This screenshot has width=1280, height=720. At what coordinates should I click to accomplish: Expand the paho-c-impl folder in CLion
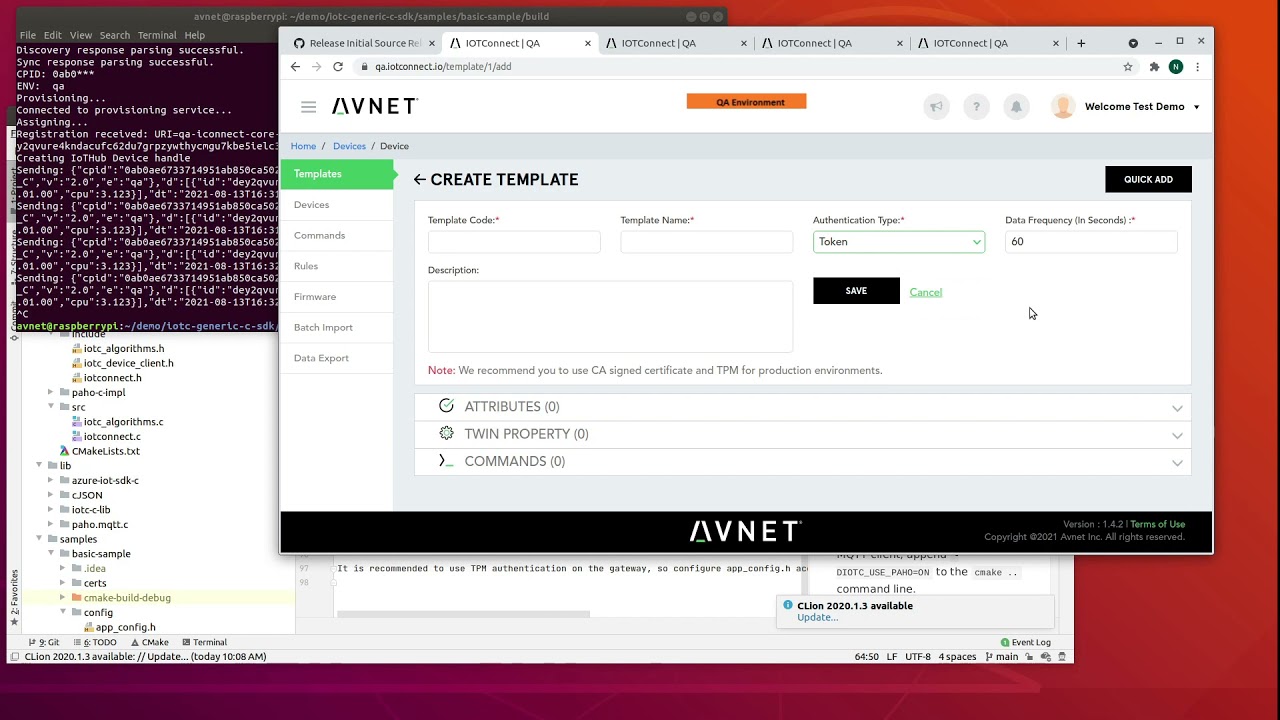51,392
